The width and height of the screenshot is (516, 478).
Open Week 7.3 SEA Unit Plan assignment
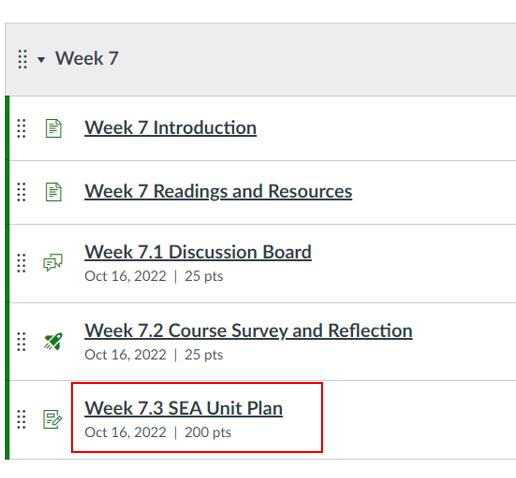(184, 408)
